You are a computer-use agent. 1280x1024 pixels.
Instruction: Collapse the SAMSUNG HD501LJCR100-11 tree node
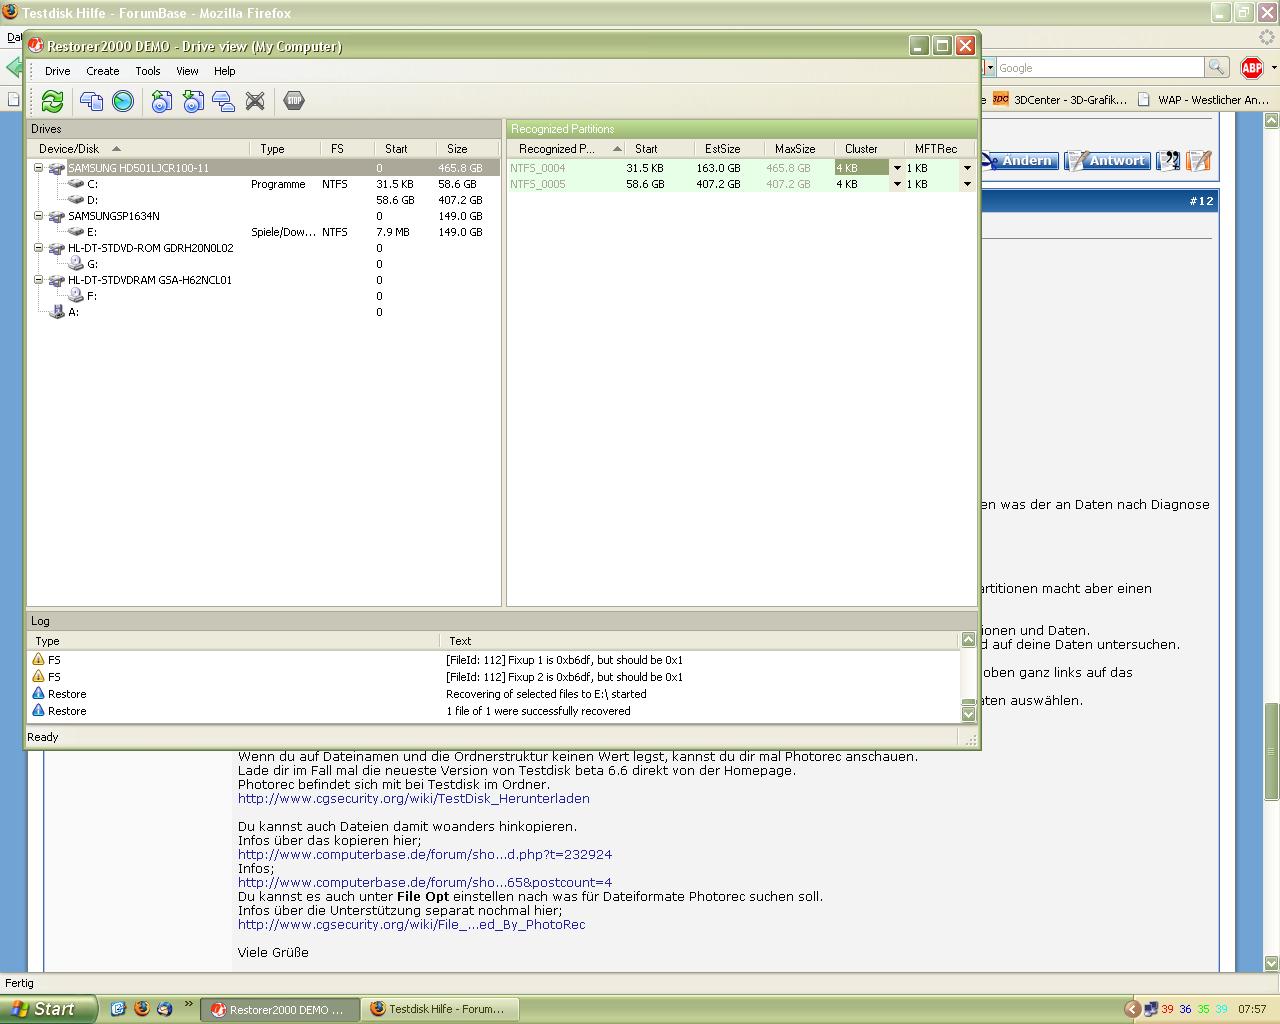(39, 168)
